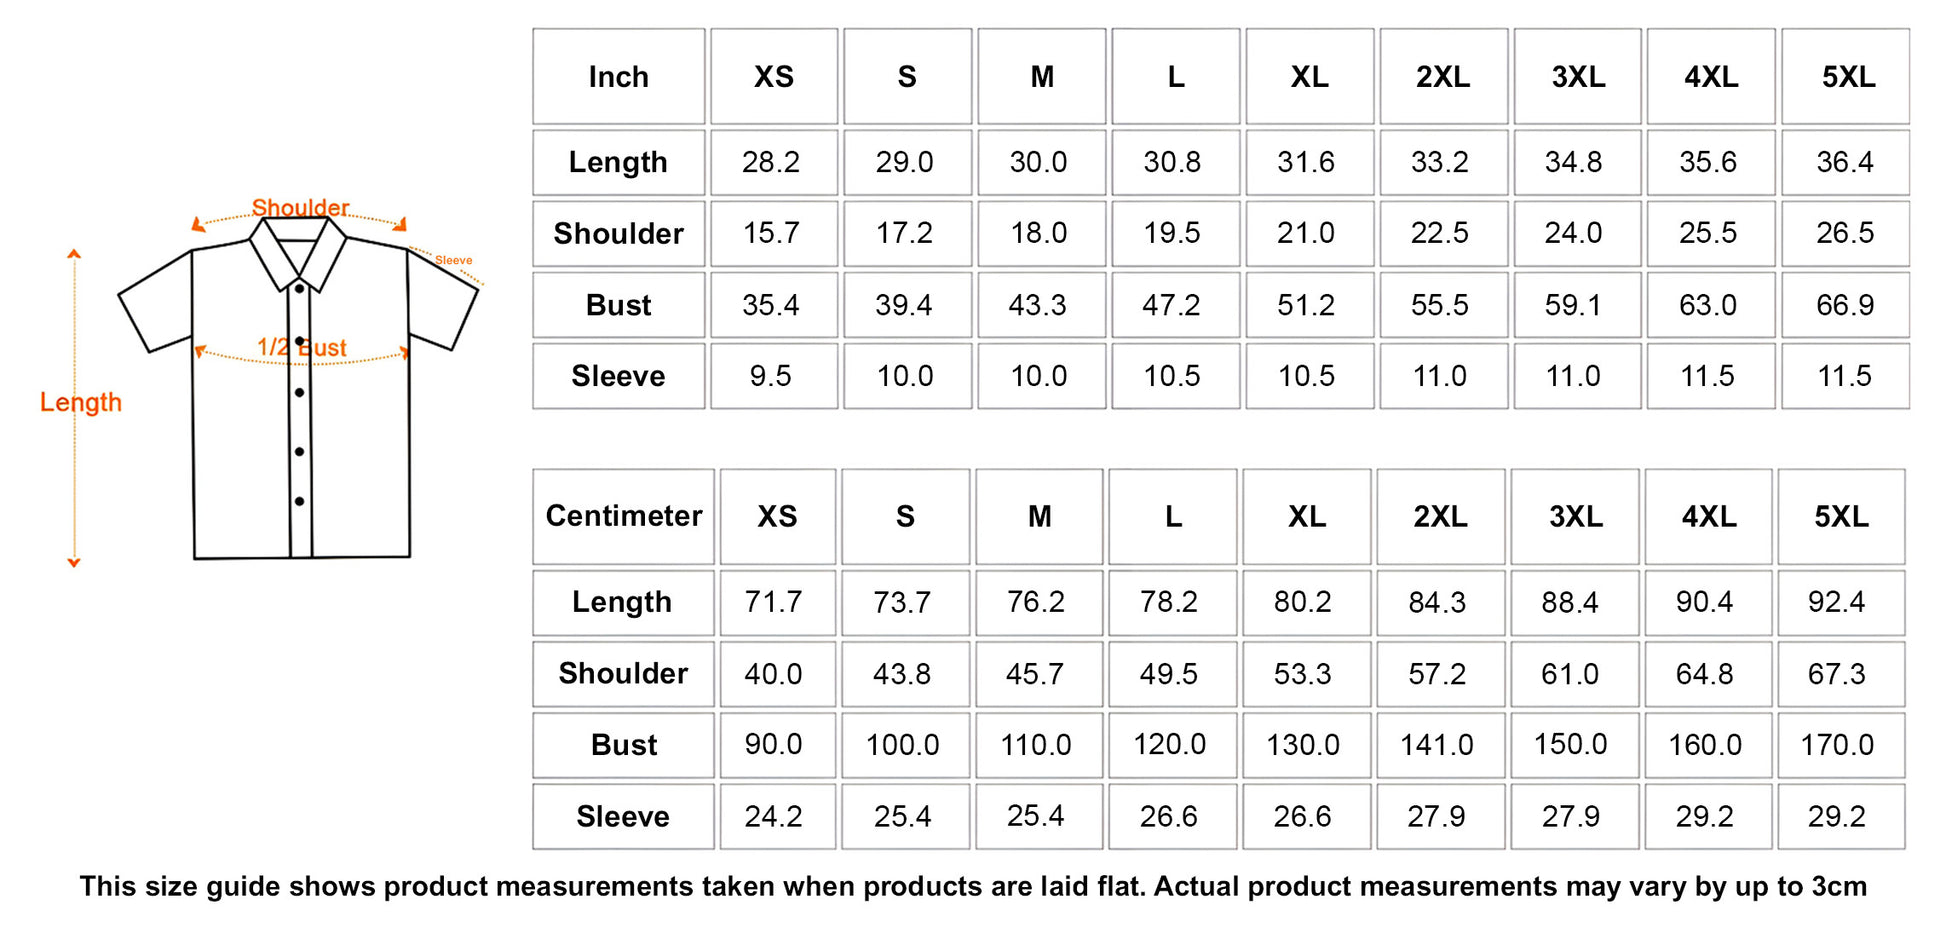Select the XS column header in inch table

[x=774, y=77]
